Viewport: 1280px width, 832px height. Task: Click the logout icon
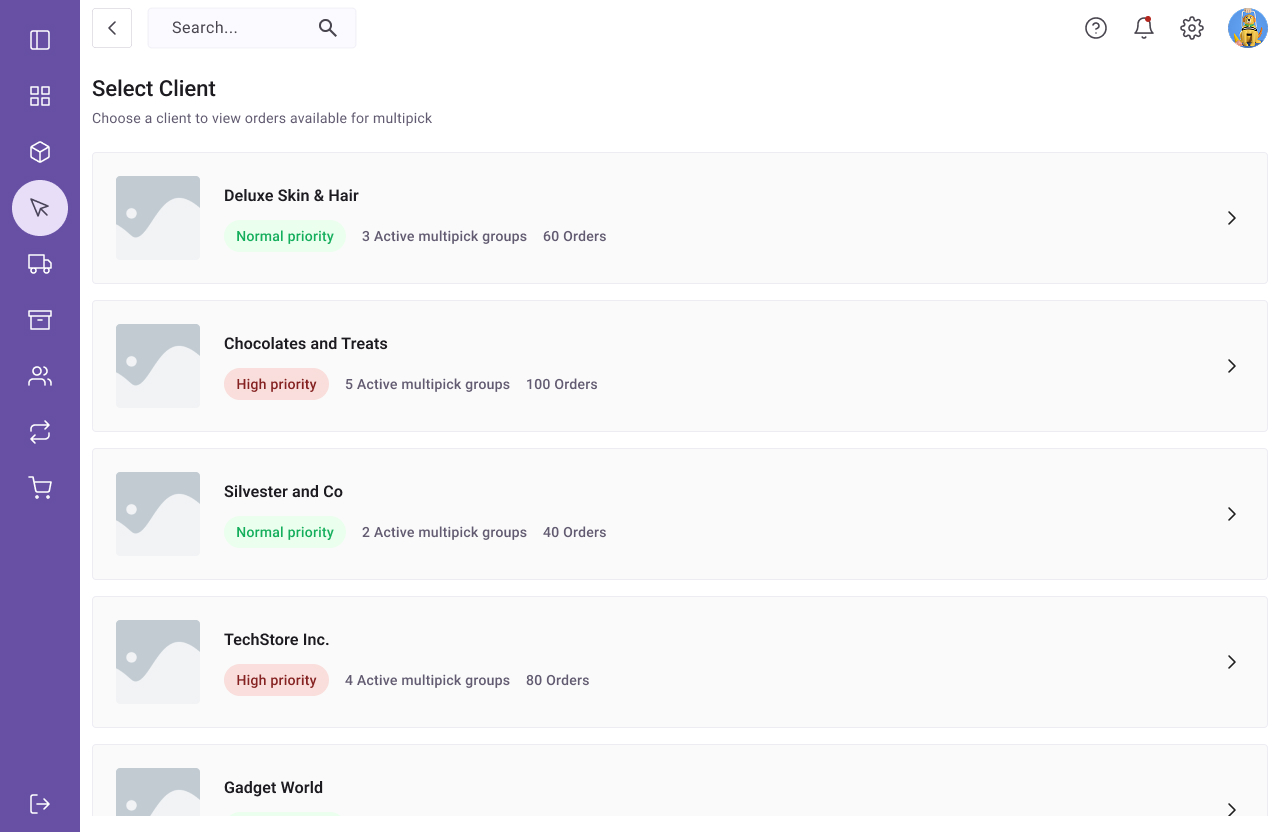pyautogui.click(x=40, y=804)
